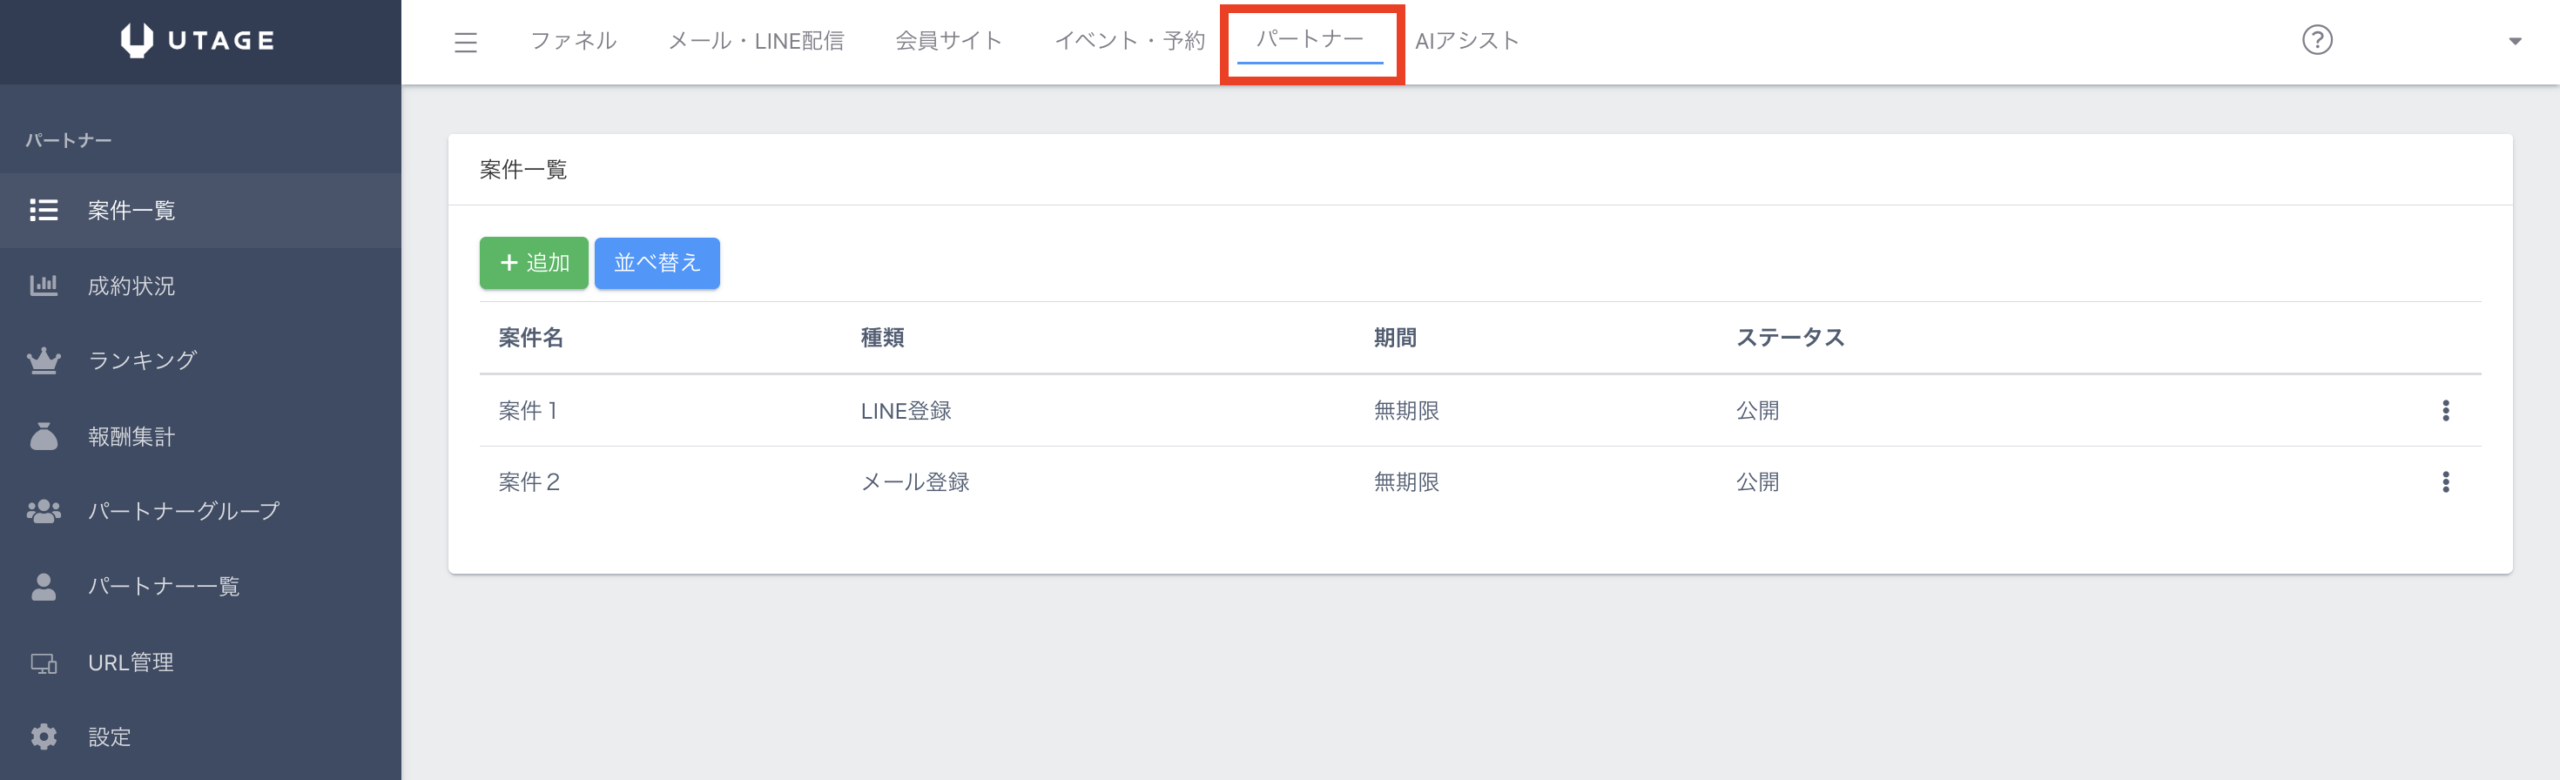The height and width of the screenshot is (780, 2560).
Task: Go to URL管理 in the sidebar
Action: click(x=130, y=662)
